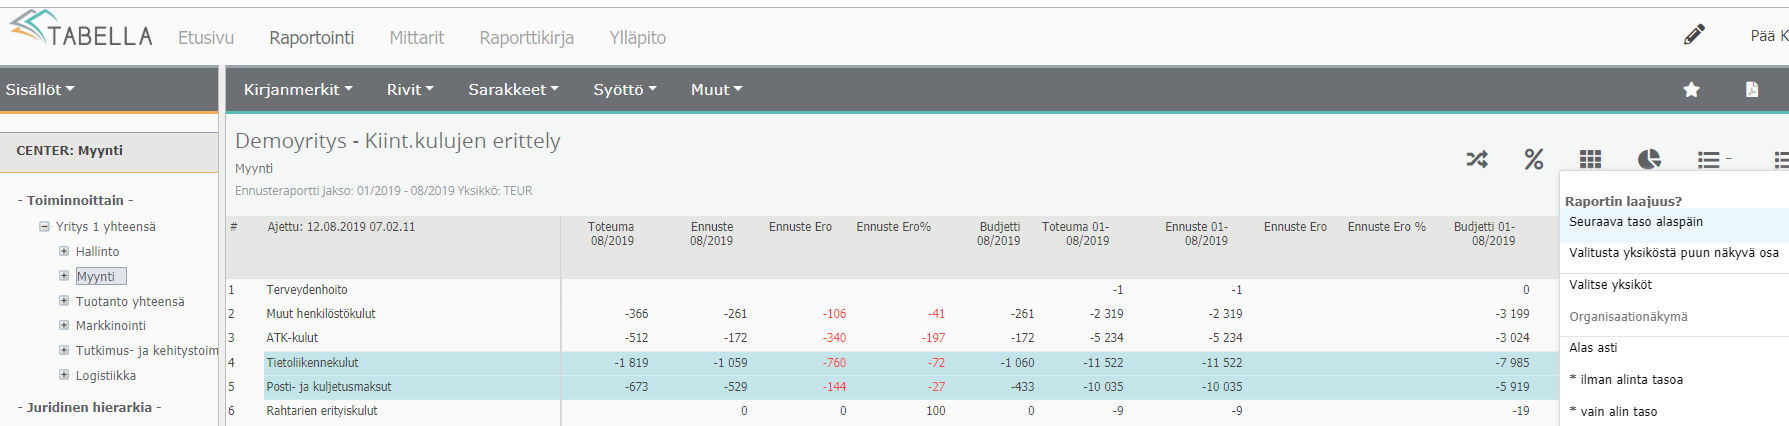This screenshot has width=1789, height=426.
Task: Collapse the Yritys 1 yhteensä node
Action: pos(44,227)
